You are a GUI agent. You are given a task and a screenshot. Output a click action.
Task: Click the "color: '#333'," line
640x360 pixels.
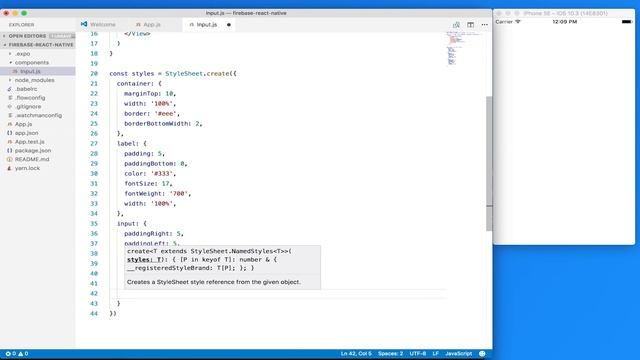tap(150, 173)
